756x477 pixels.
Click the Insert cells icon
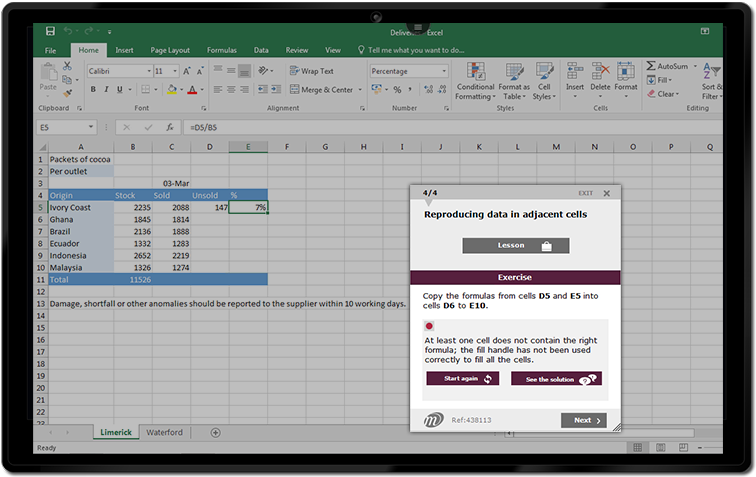[575, 77]
